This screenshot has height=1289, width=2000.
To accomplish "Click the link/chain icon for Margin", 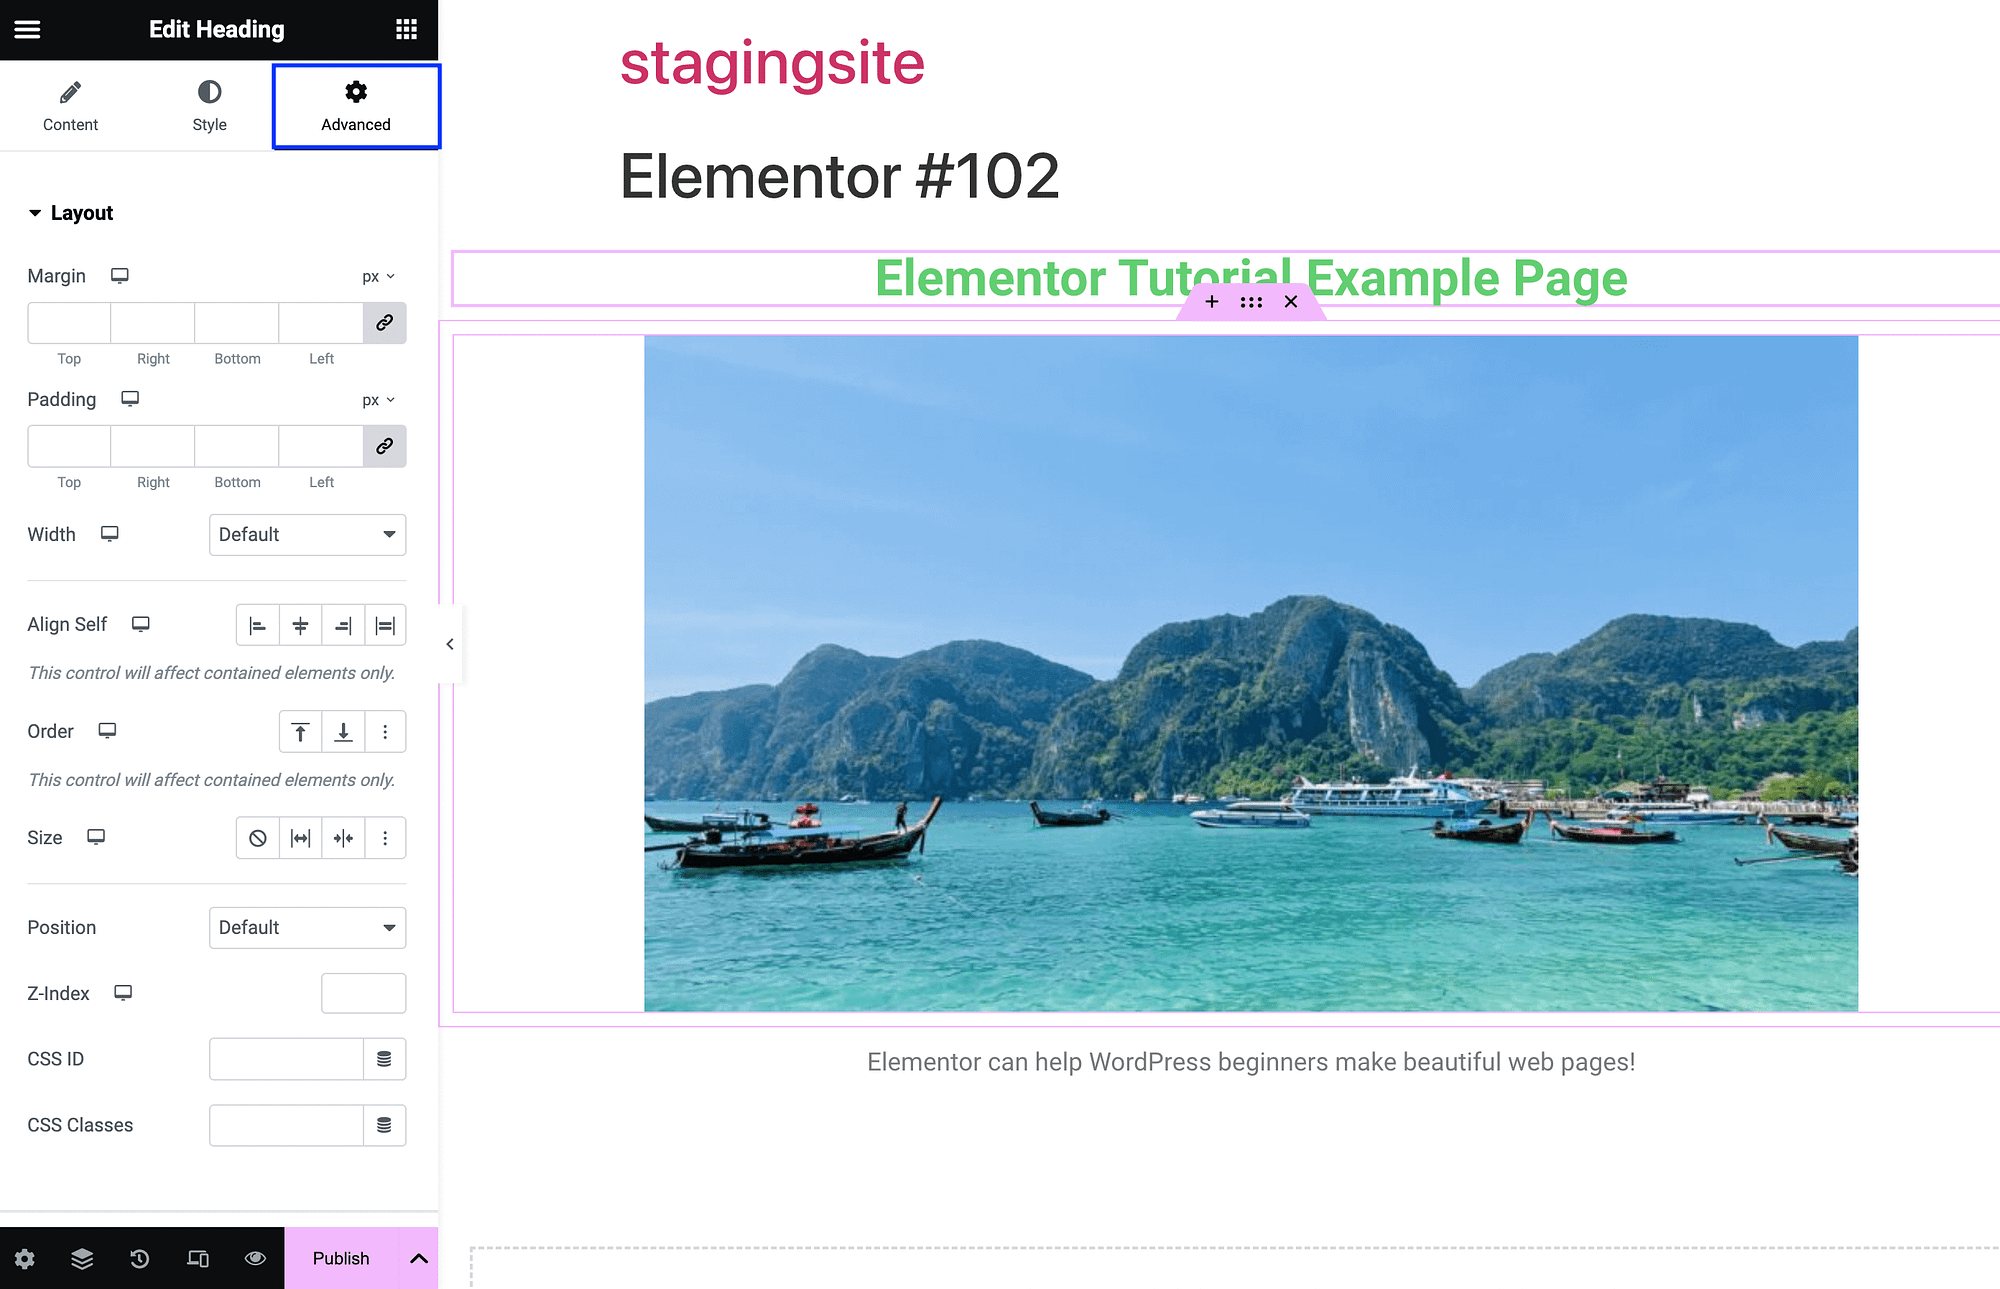I will click(383, 324).
